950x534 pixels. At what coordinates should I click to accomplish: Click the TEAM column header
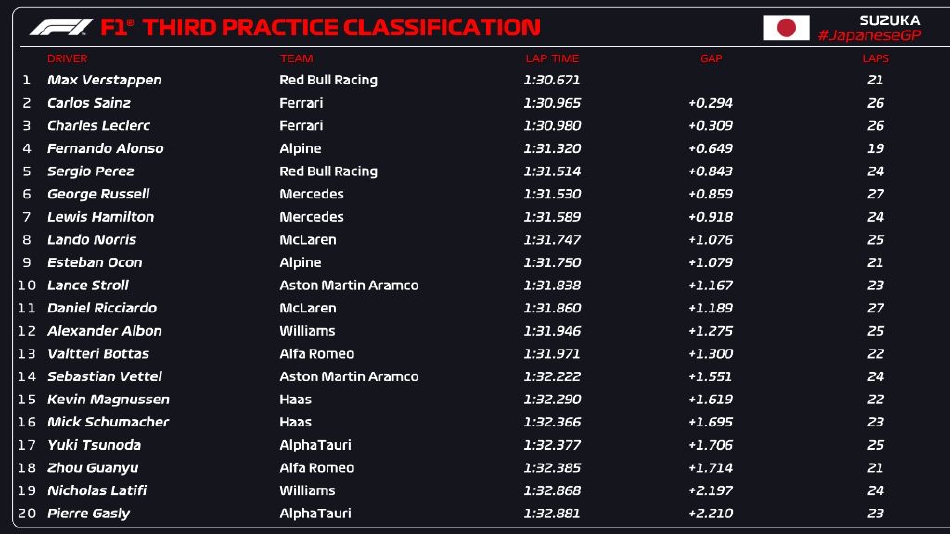coord(296,59)
